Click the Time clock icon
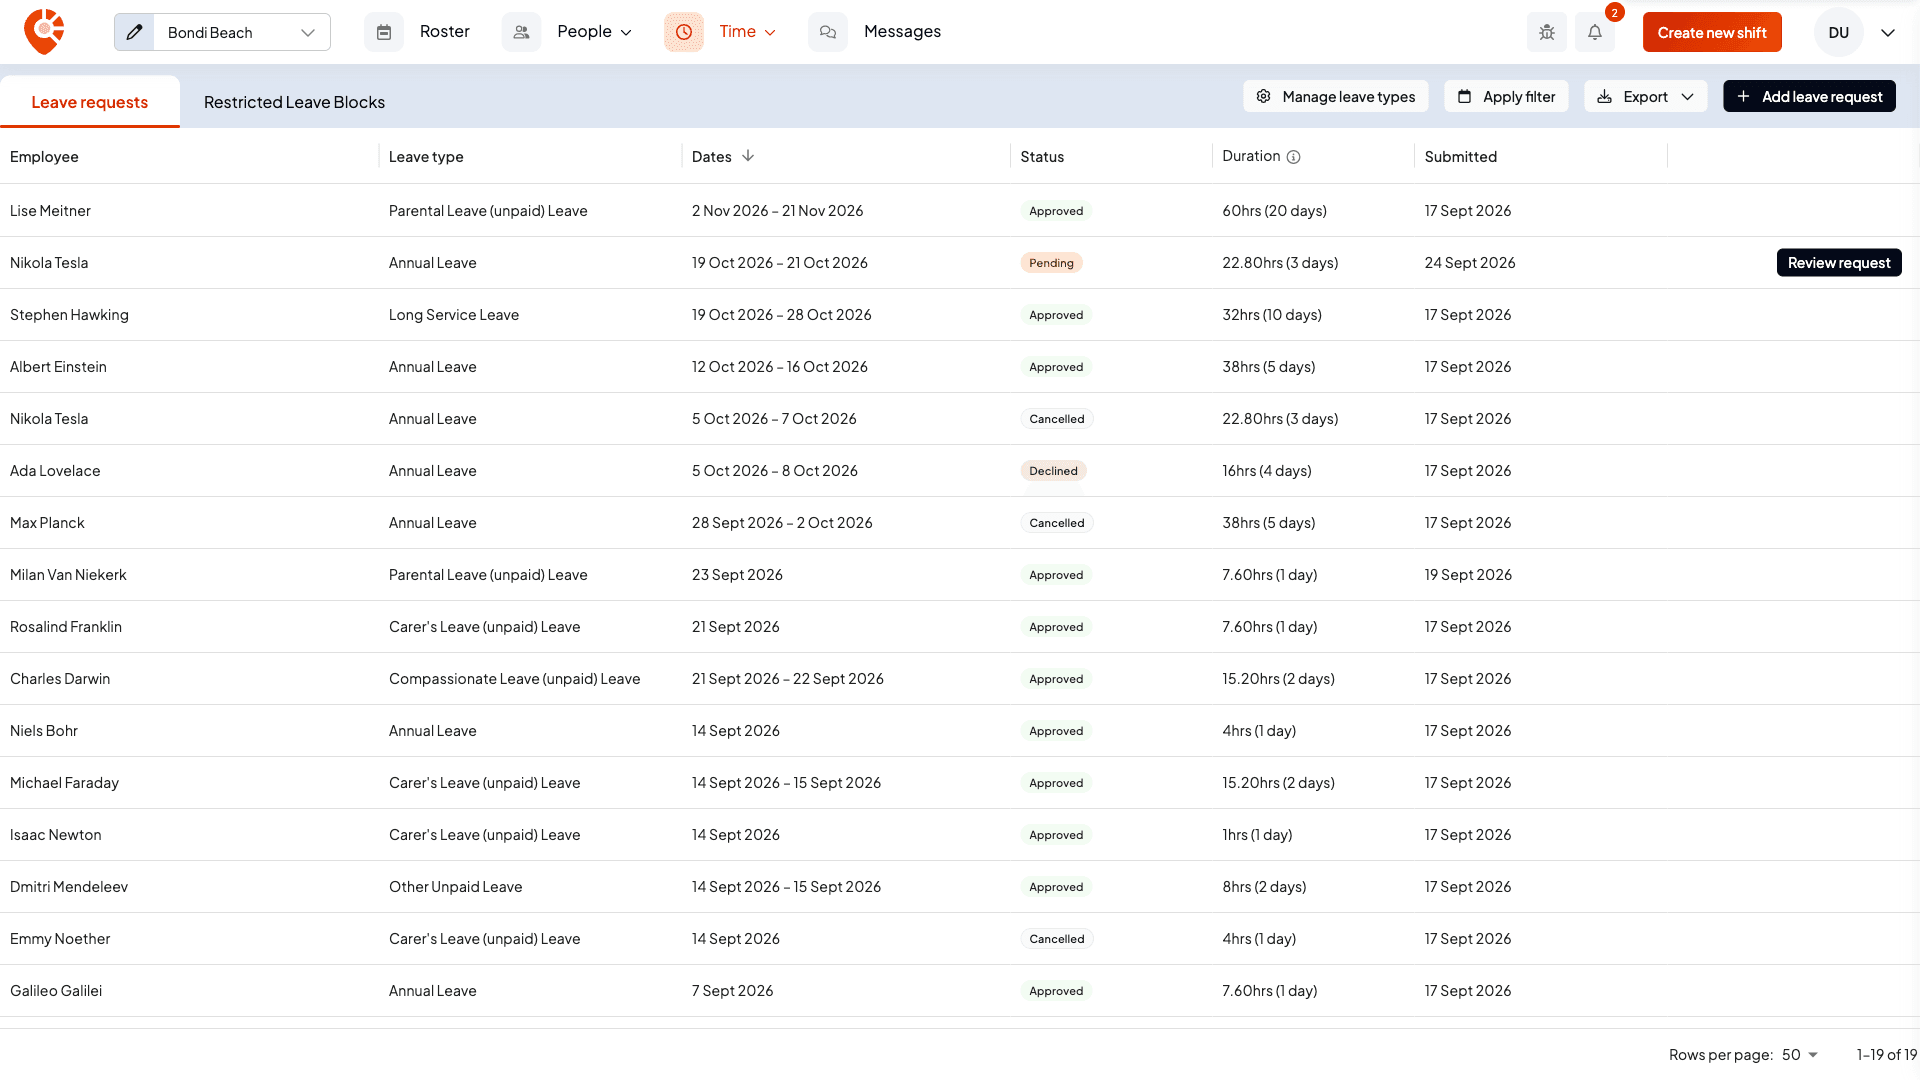Screen dimensions: 1920x1080 point(684,32)
